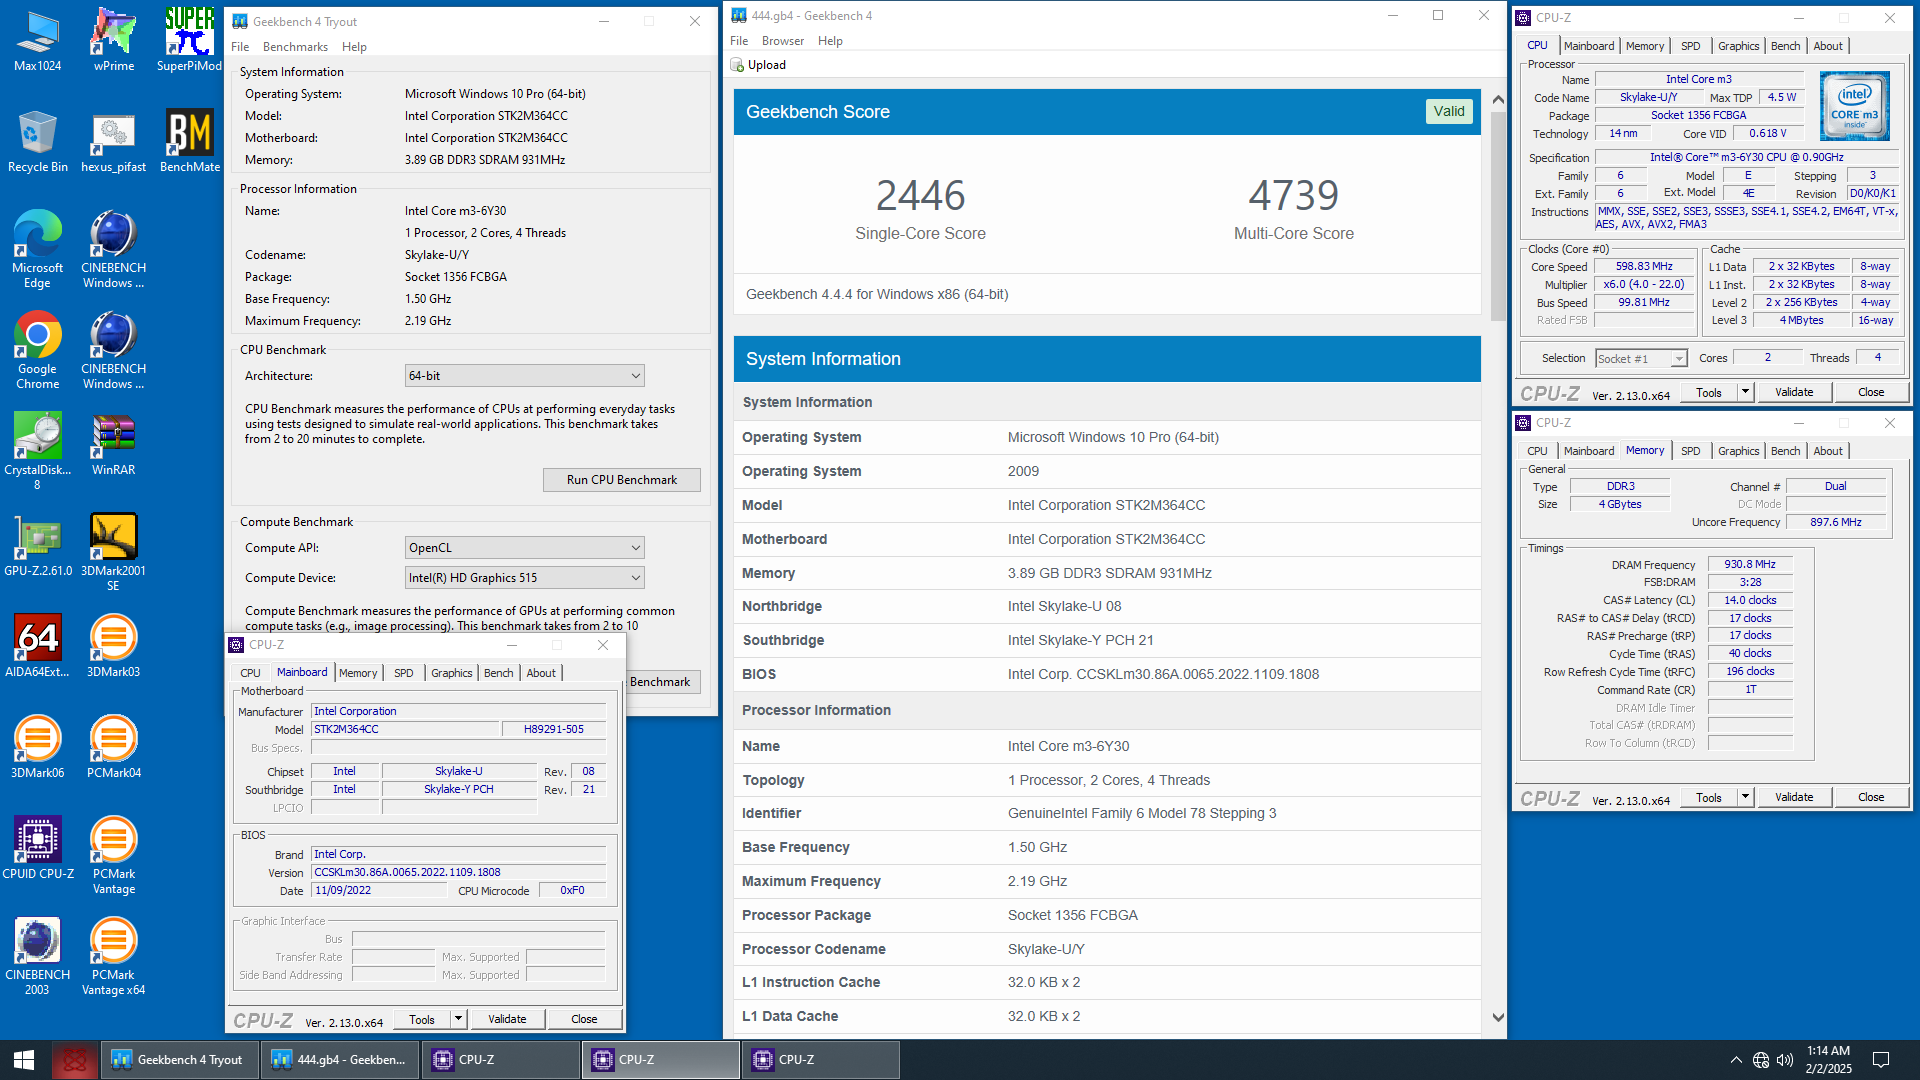Expand Tools arrow in the top-right CPU-Z window
1920x1080 pixels.
(x=1746, y=392)
